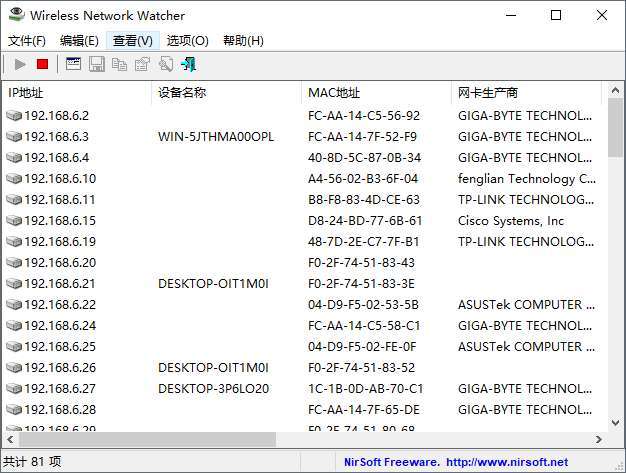Click device icon for 192.168.6.22
This screenshot has height=473, width=626.
click(14, 305)
